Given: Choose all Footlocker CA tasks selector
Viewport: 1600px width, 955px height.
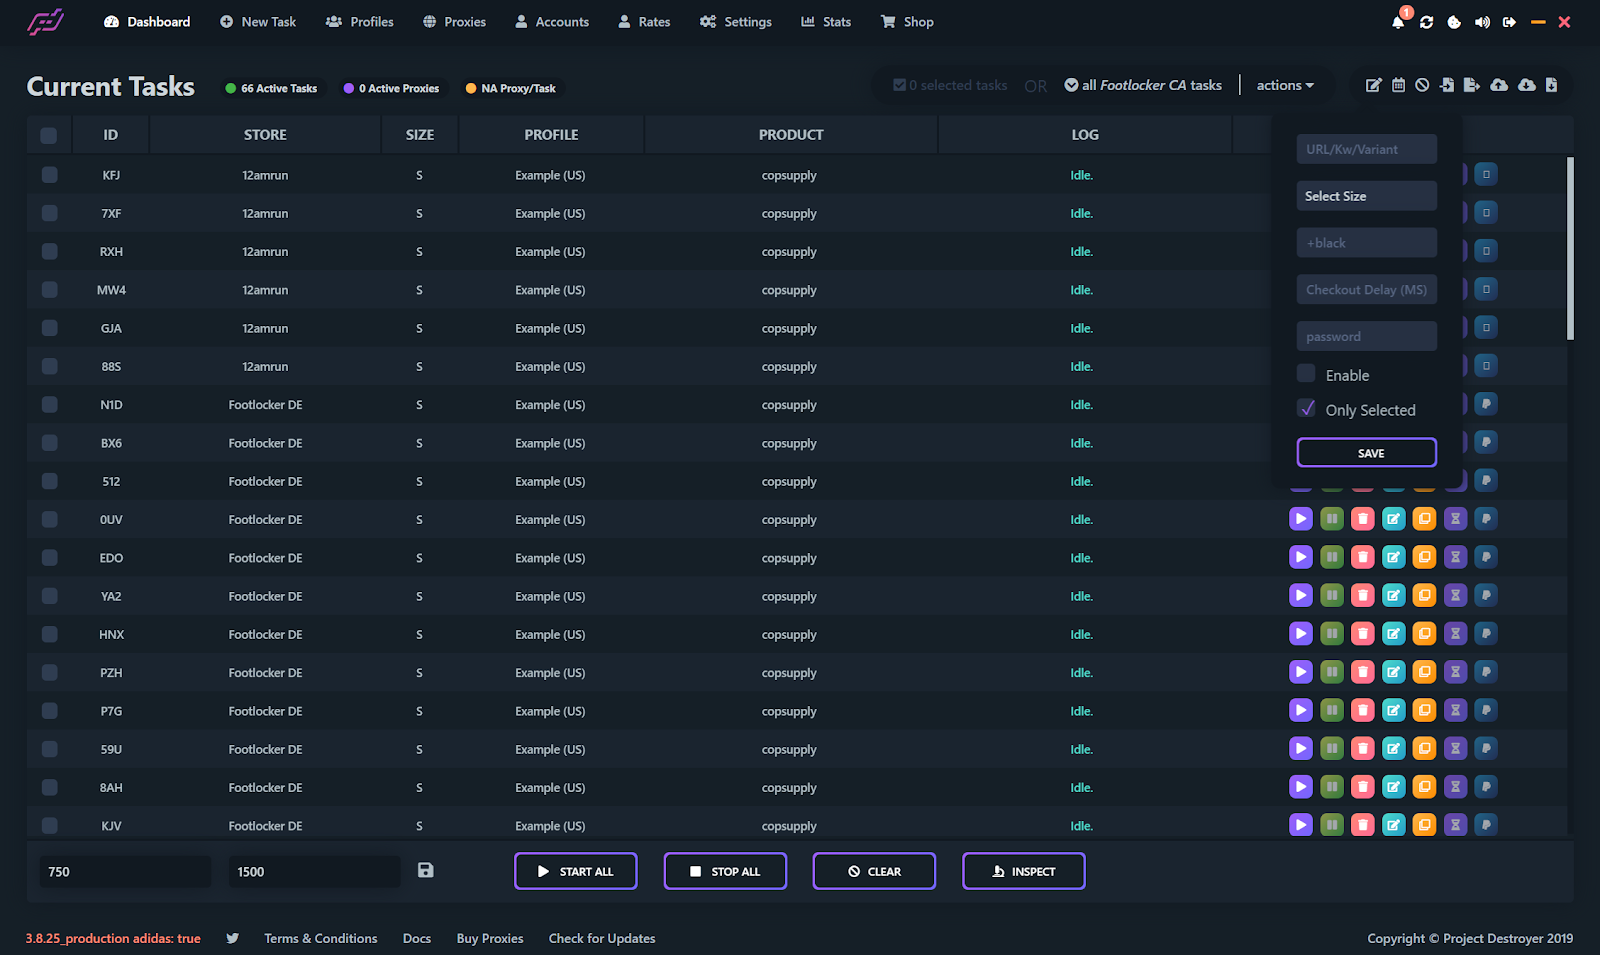Looking at the screenshot, I should pyautogui.click(x=1142, y=86).
